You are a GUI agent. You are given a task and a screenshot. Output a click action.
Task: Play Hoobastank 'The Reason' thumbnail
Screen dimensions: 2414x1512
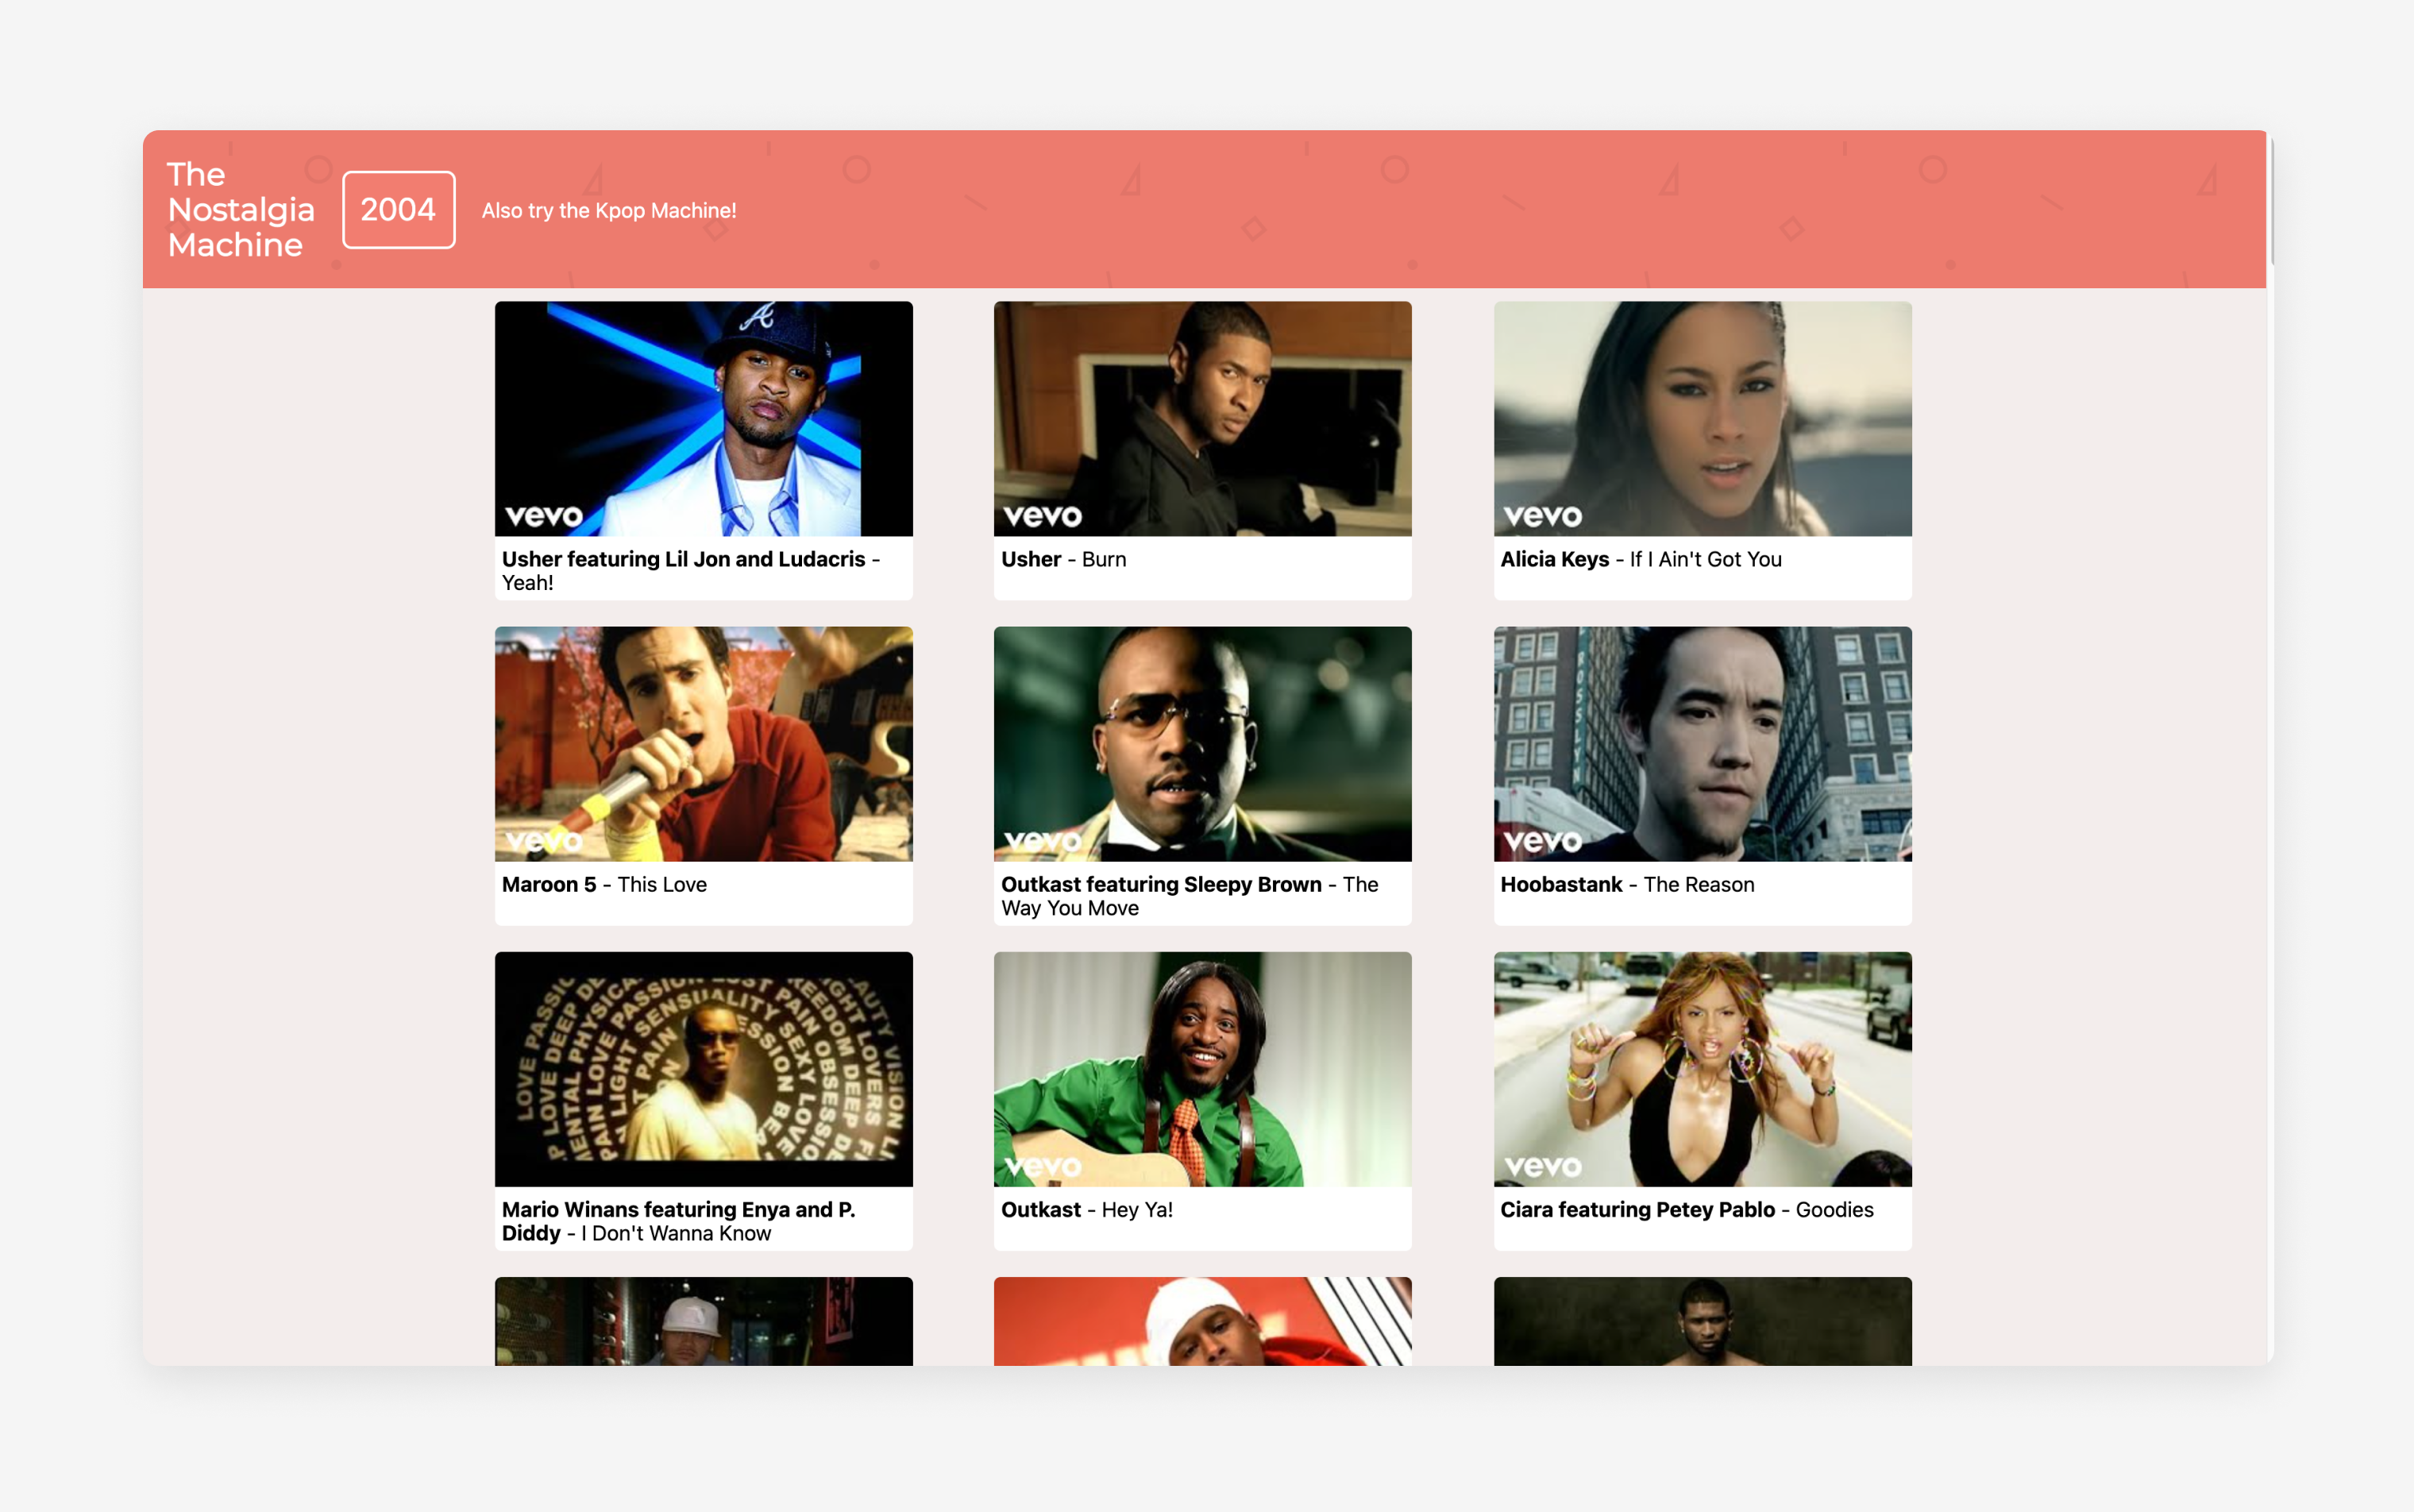click(x=1702, y=744)
